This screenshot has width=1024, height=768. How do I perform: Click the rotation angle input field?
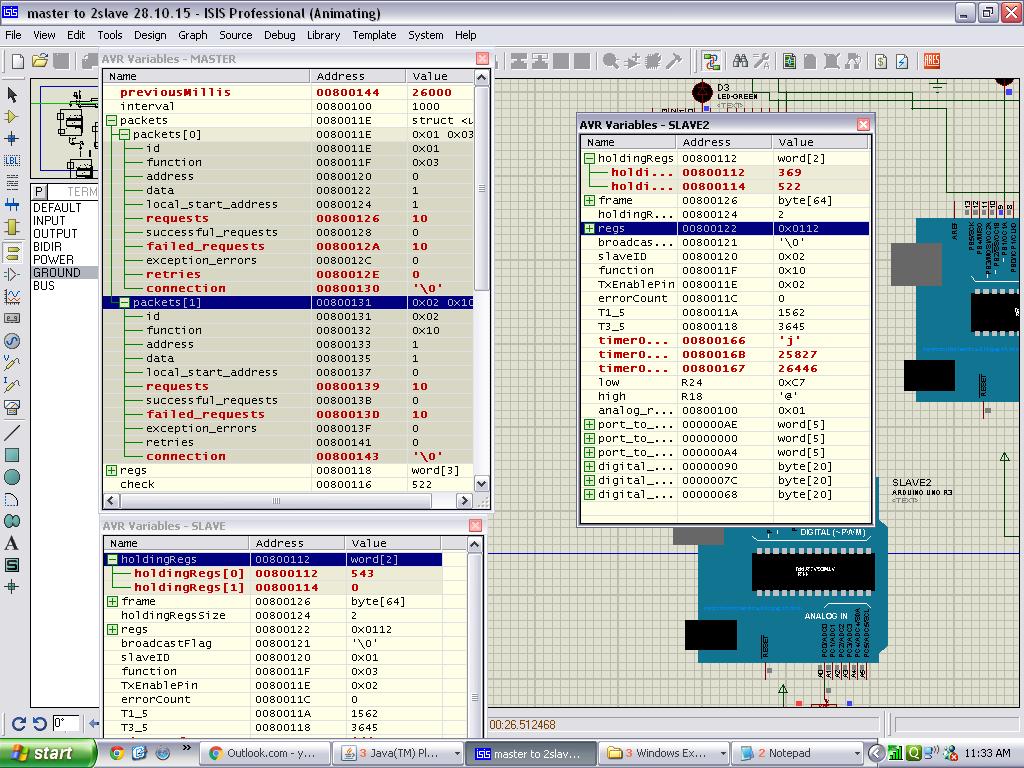click(x=65, y=724)
